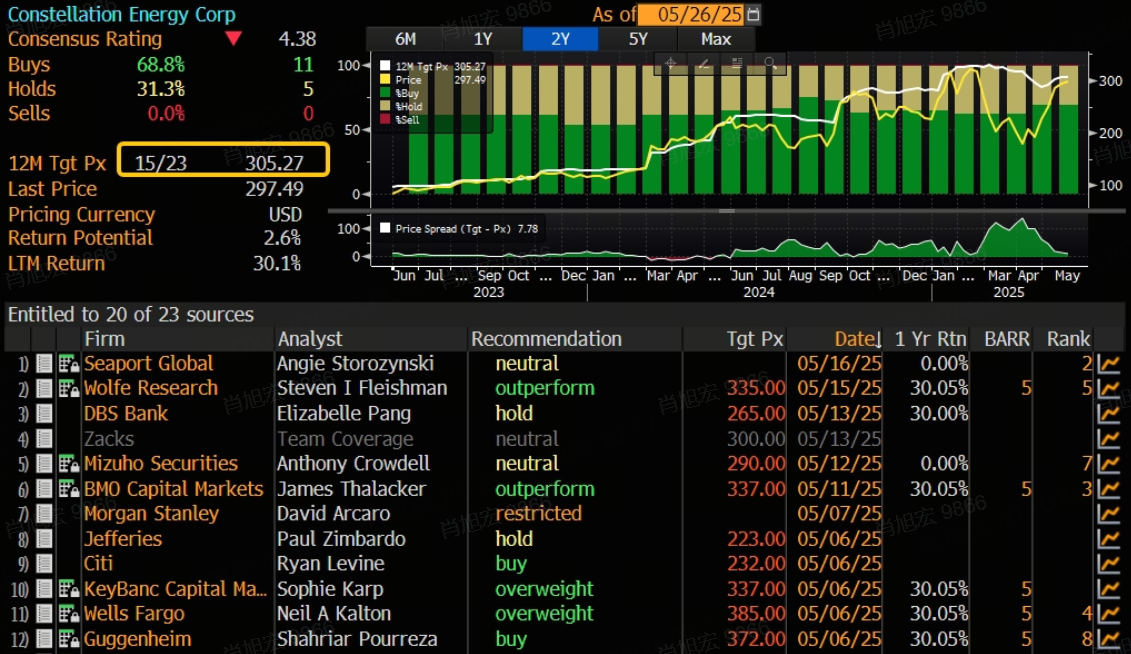Open the chart icon in Wells Fargo row

pyautogui.click(x=1108, y=614)
